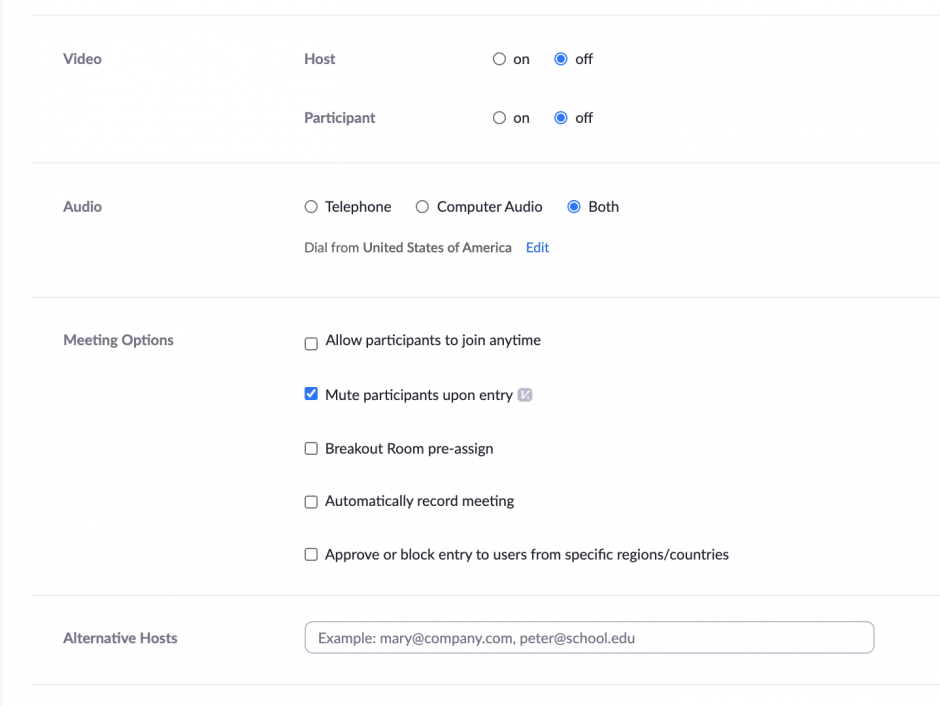Screen dimensions: 940x706
Task: Check Breakout Room pre-assign box
Action: coord(311,449)
